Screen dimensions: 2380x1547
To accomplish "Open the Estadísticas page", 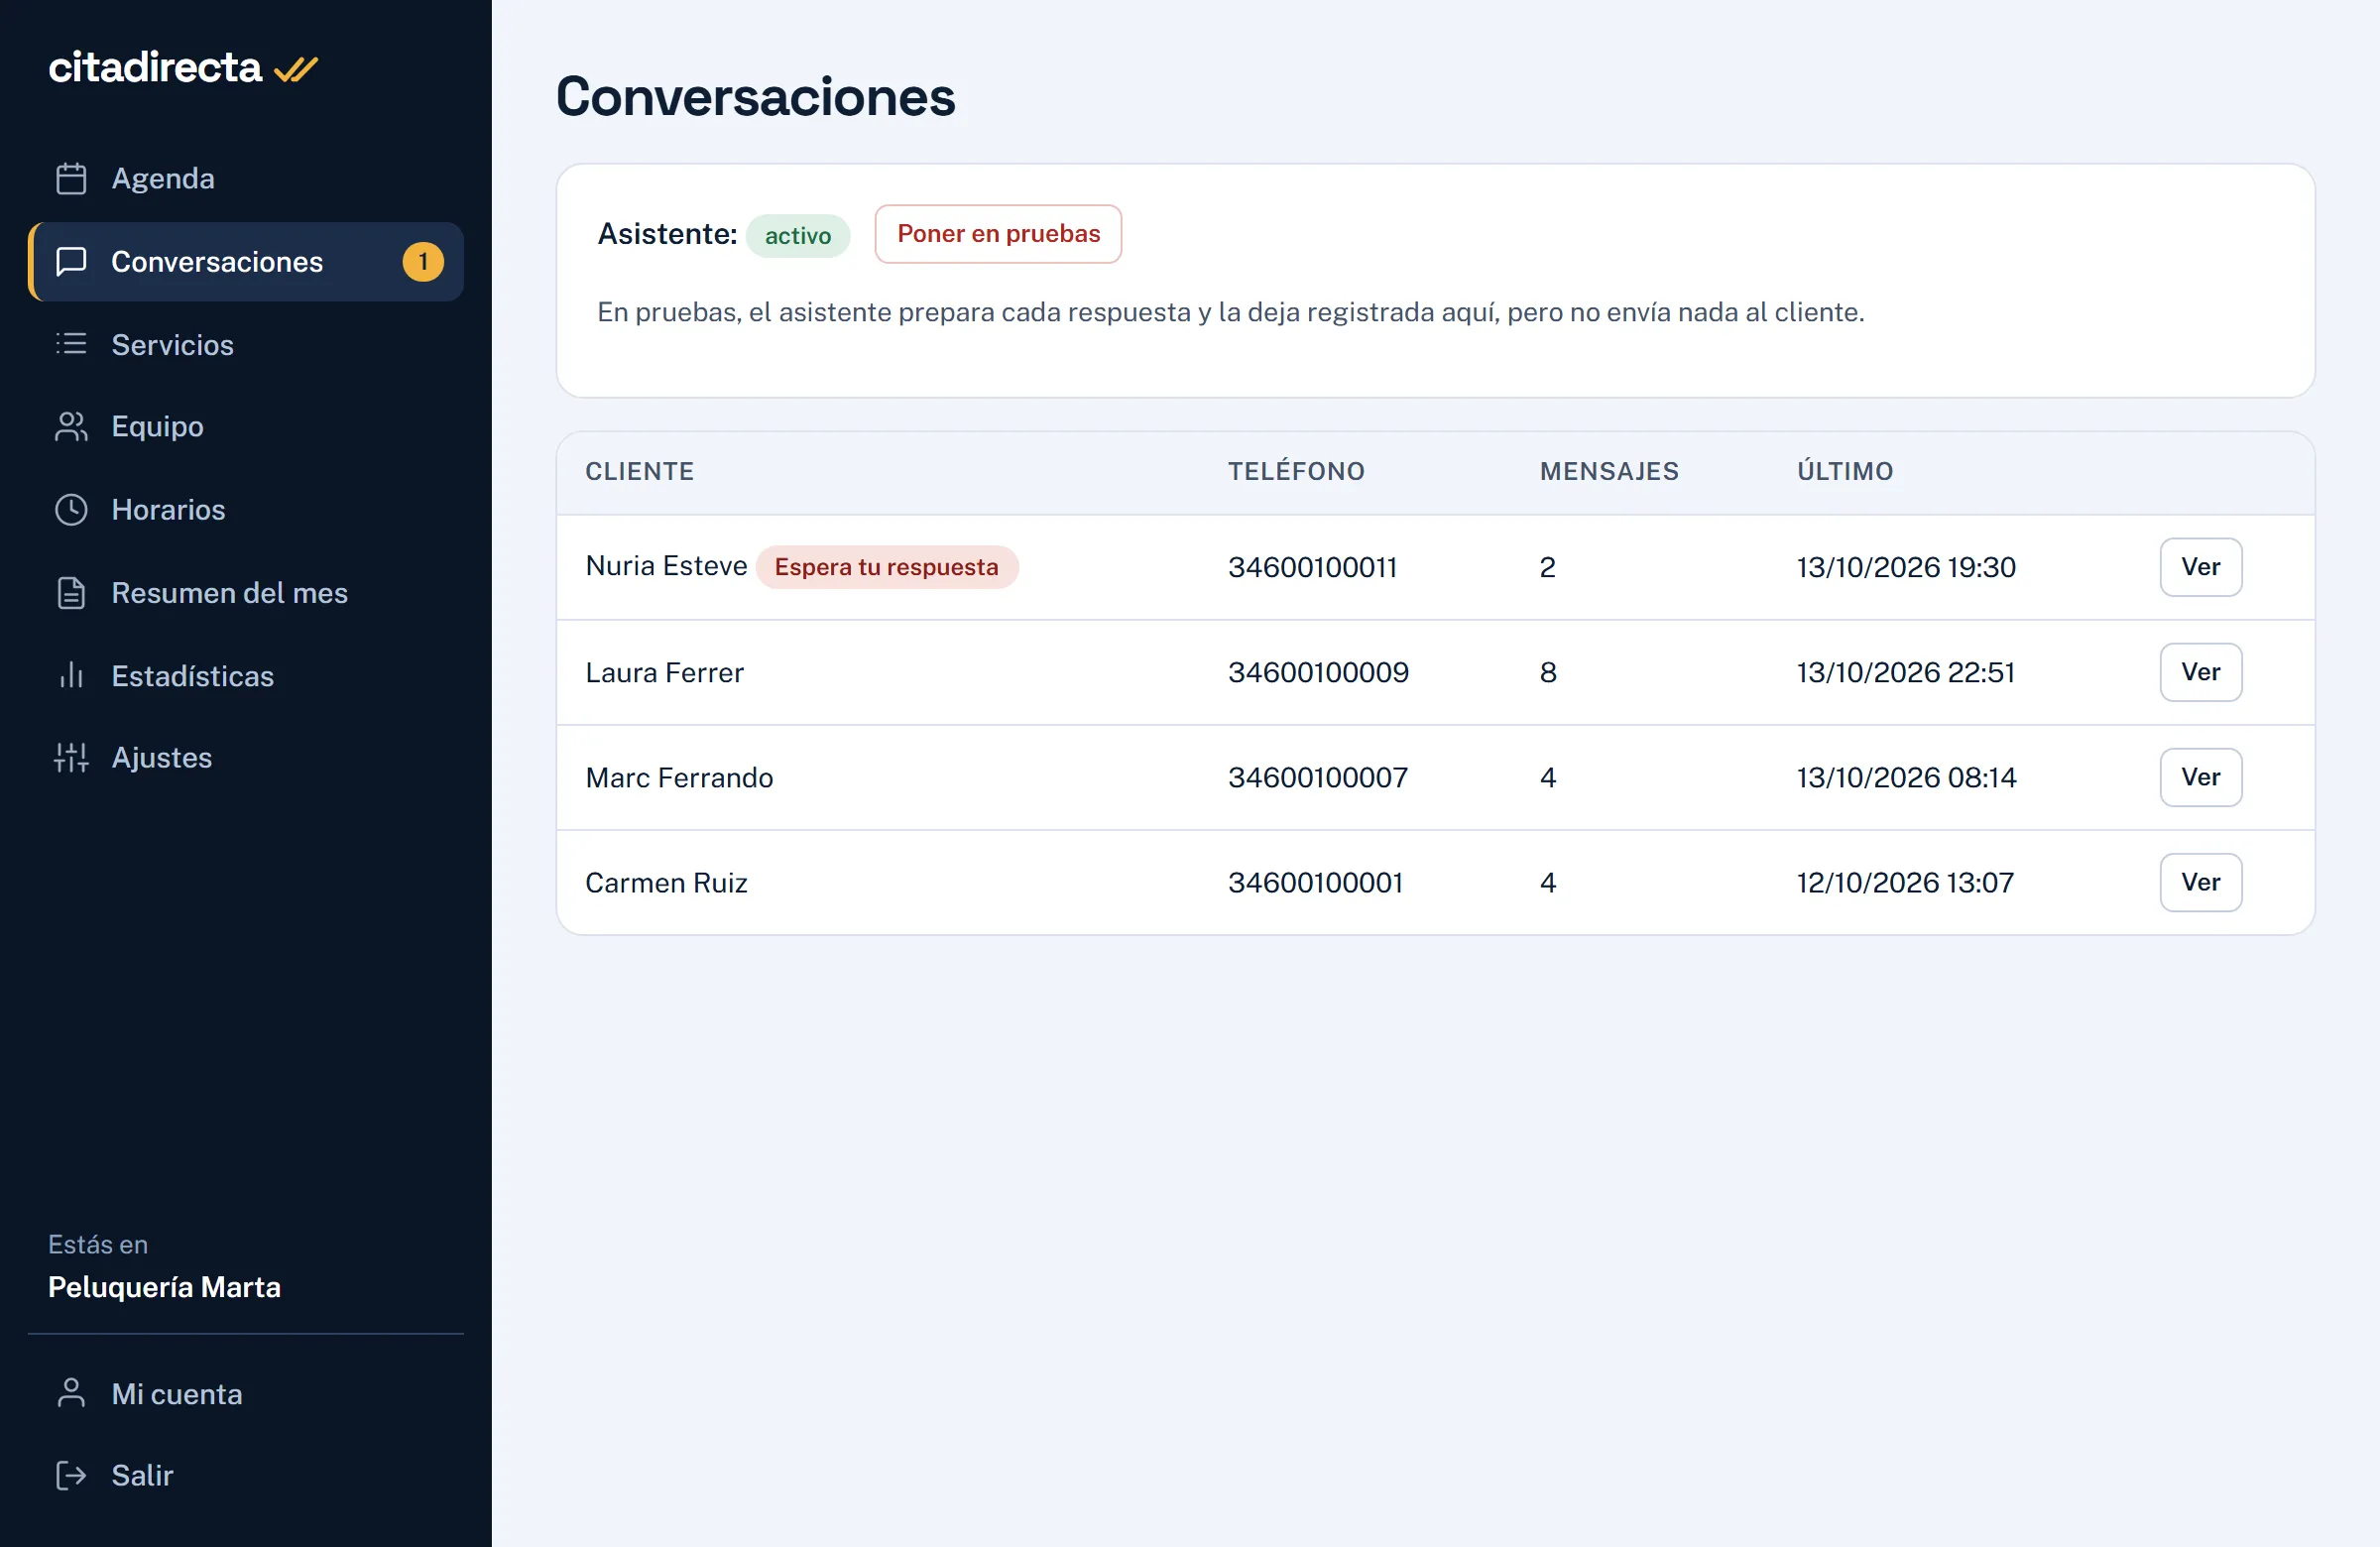I will click(x=246, y=675).
